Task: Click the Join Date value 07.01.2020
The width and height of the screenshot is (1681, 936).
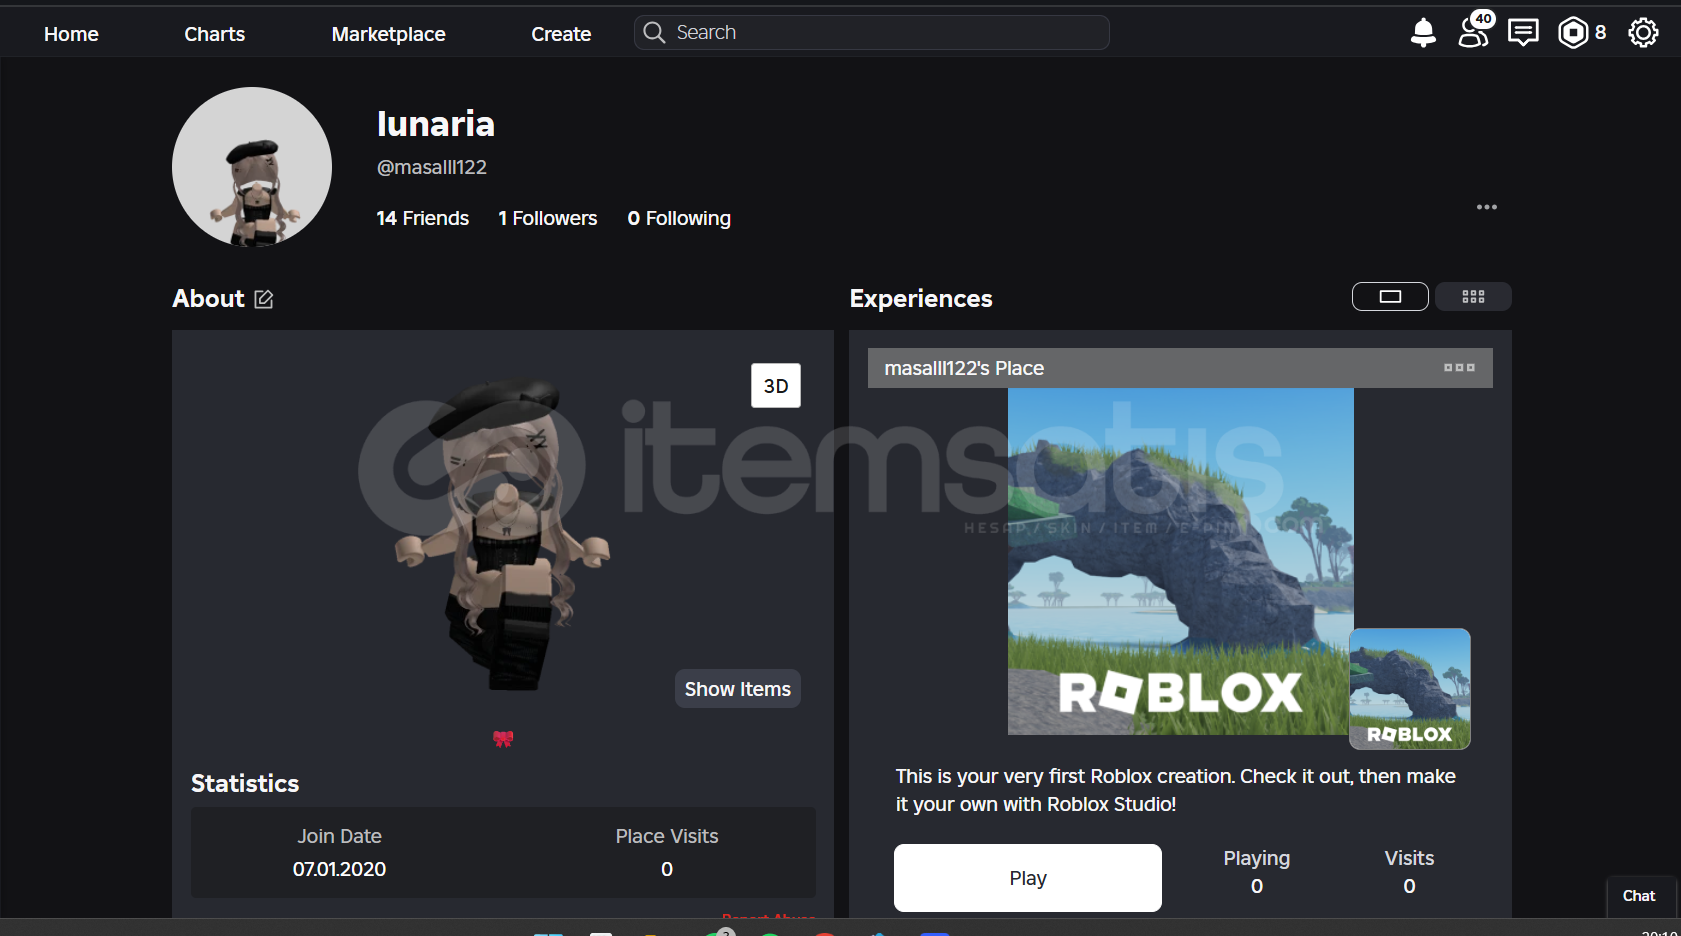Action: pos(339,869)
